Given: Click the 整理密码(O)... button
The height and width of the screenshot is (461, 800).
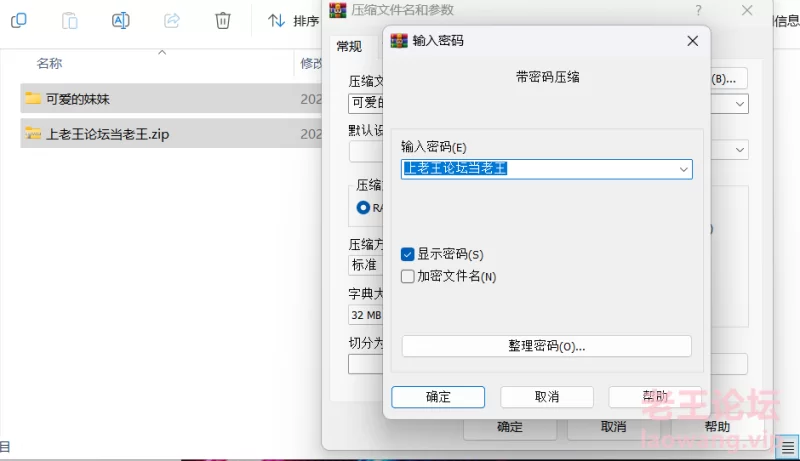Looking at the screenshot, I should coord(546,346).
